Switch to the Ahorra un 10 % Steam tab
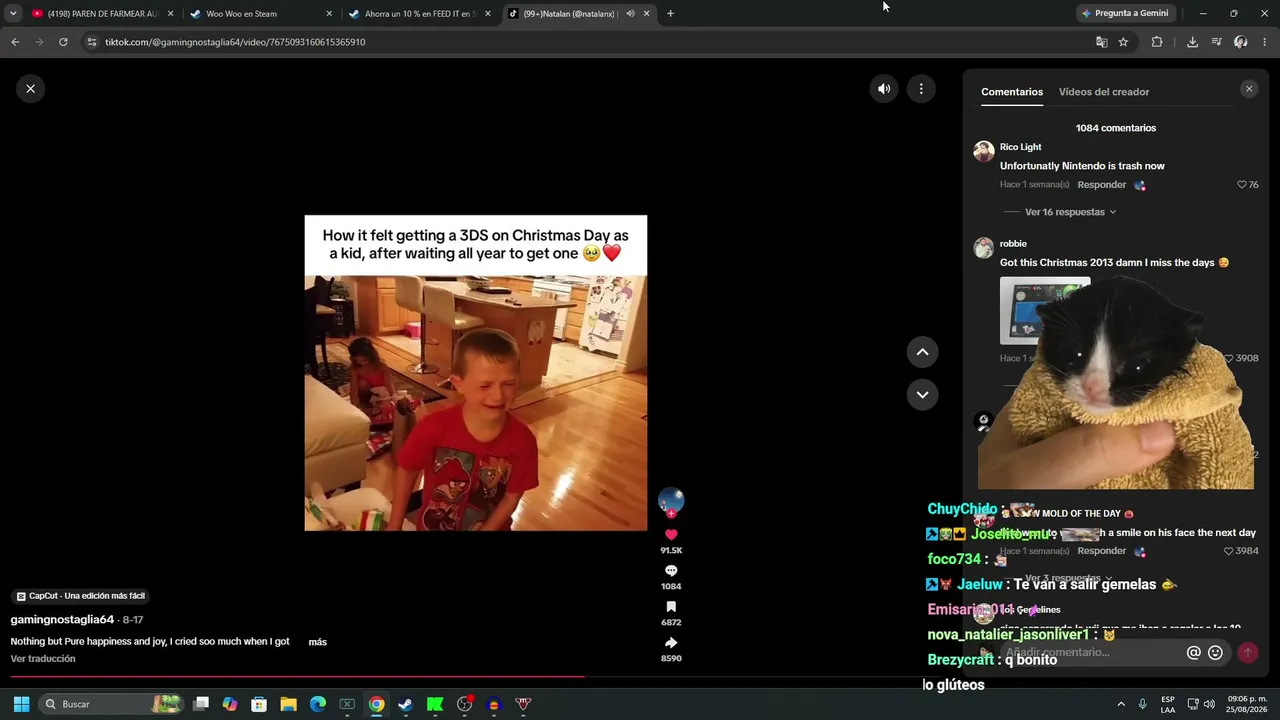This screenshot has height=720, width=1280. [x=420, y=14]
